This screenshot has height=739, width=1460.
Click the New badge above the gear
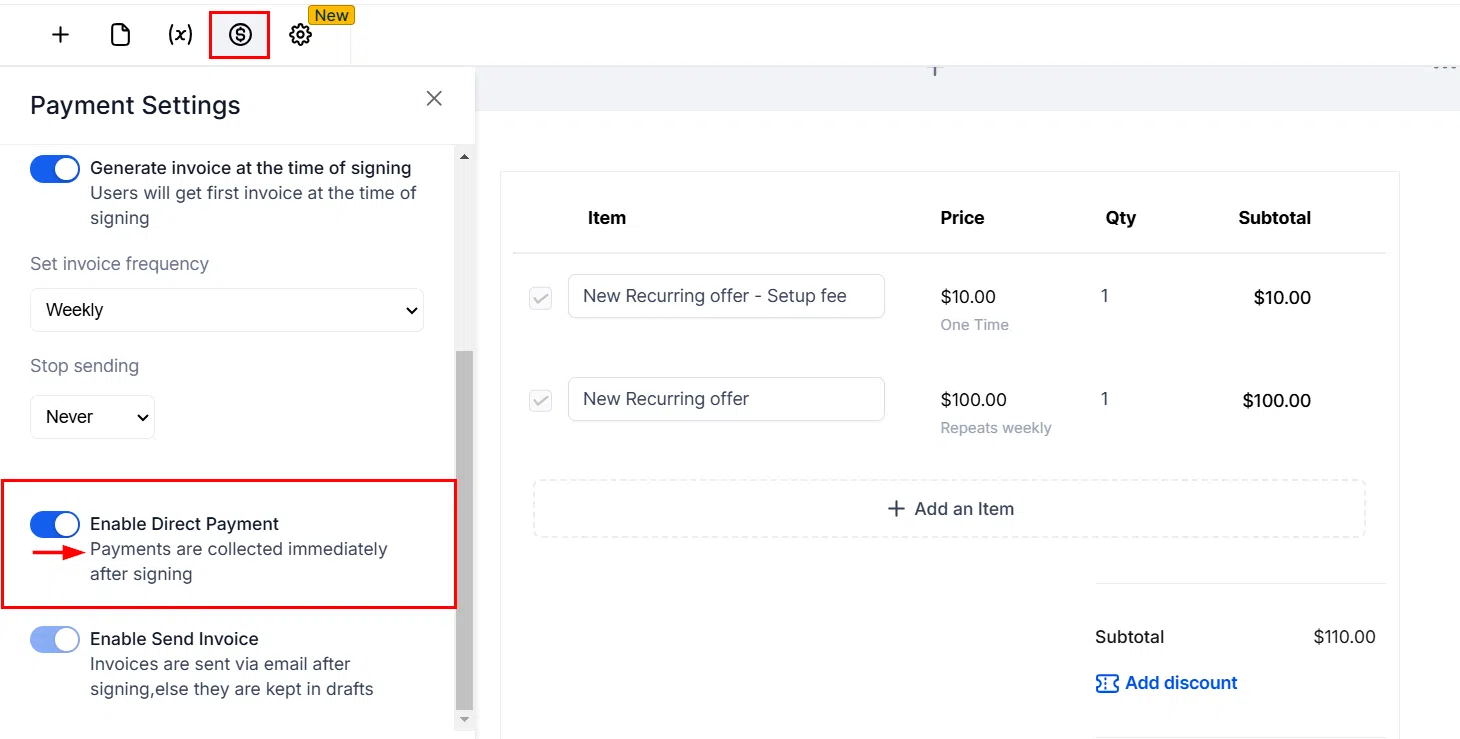coord(331,15)
